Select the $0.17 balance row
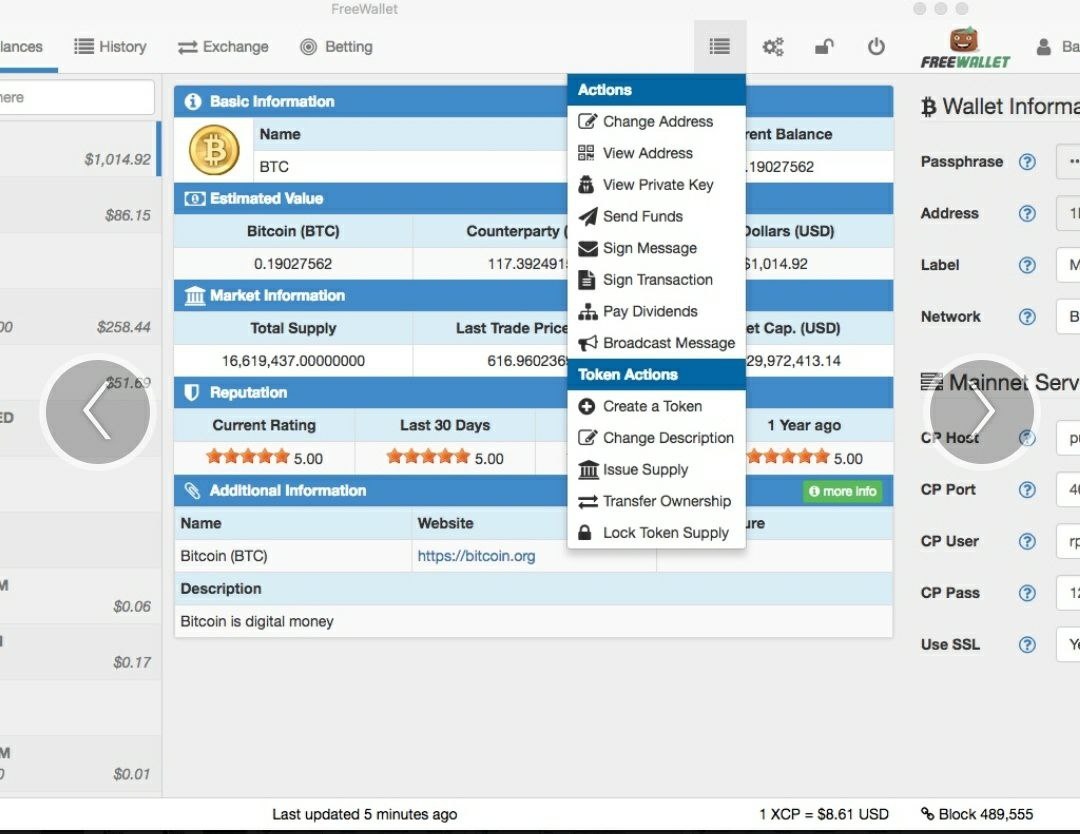Viewport: 1080px width, 834px height. click(x=80, y=651)
